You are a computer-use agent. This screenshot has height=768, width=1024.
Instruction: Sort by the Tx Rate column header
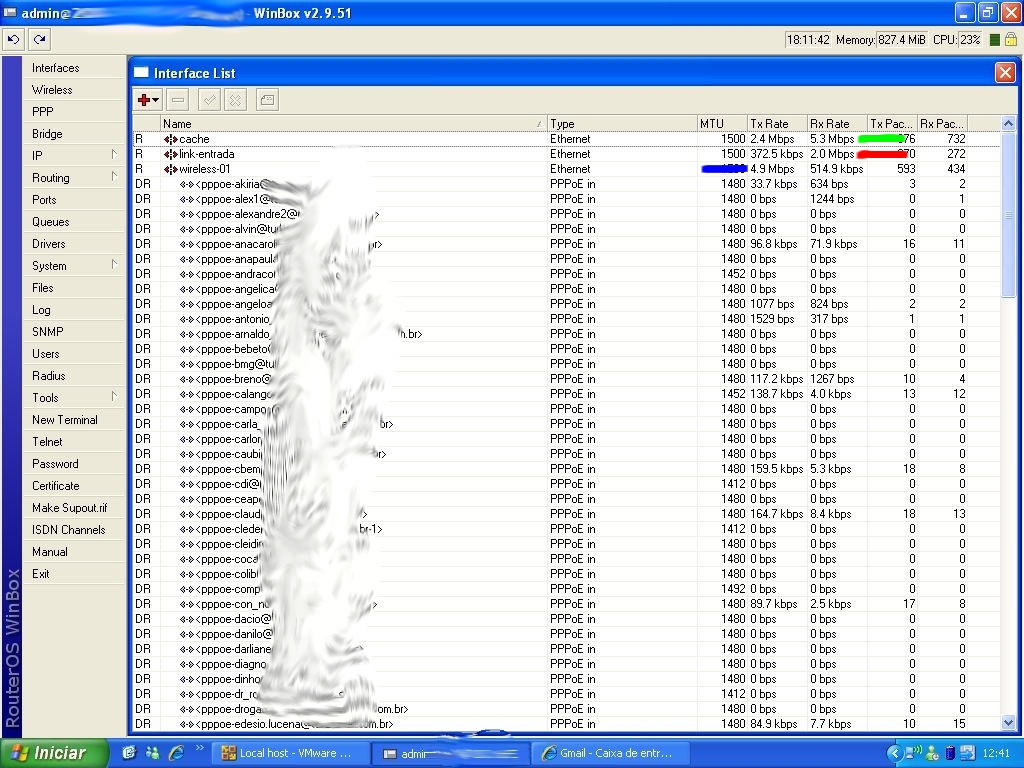[x=777, y=123]
